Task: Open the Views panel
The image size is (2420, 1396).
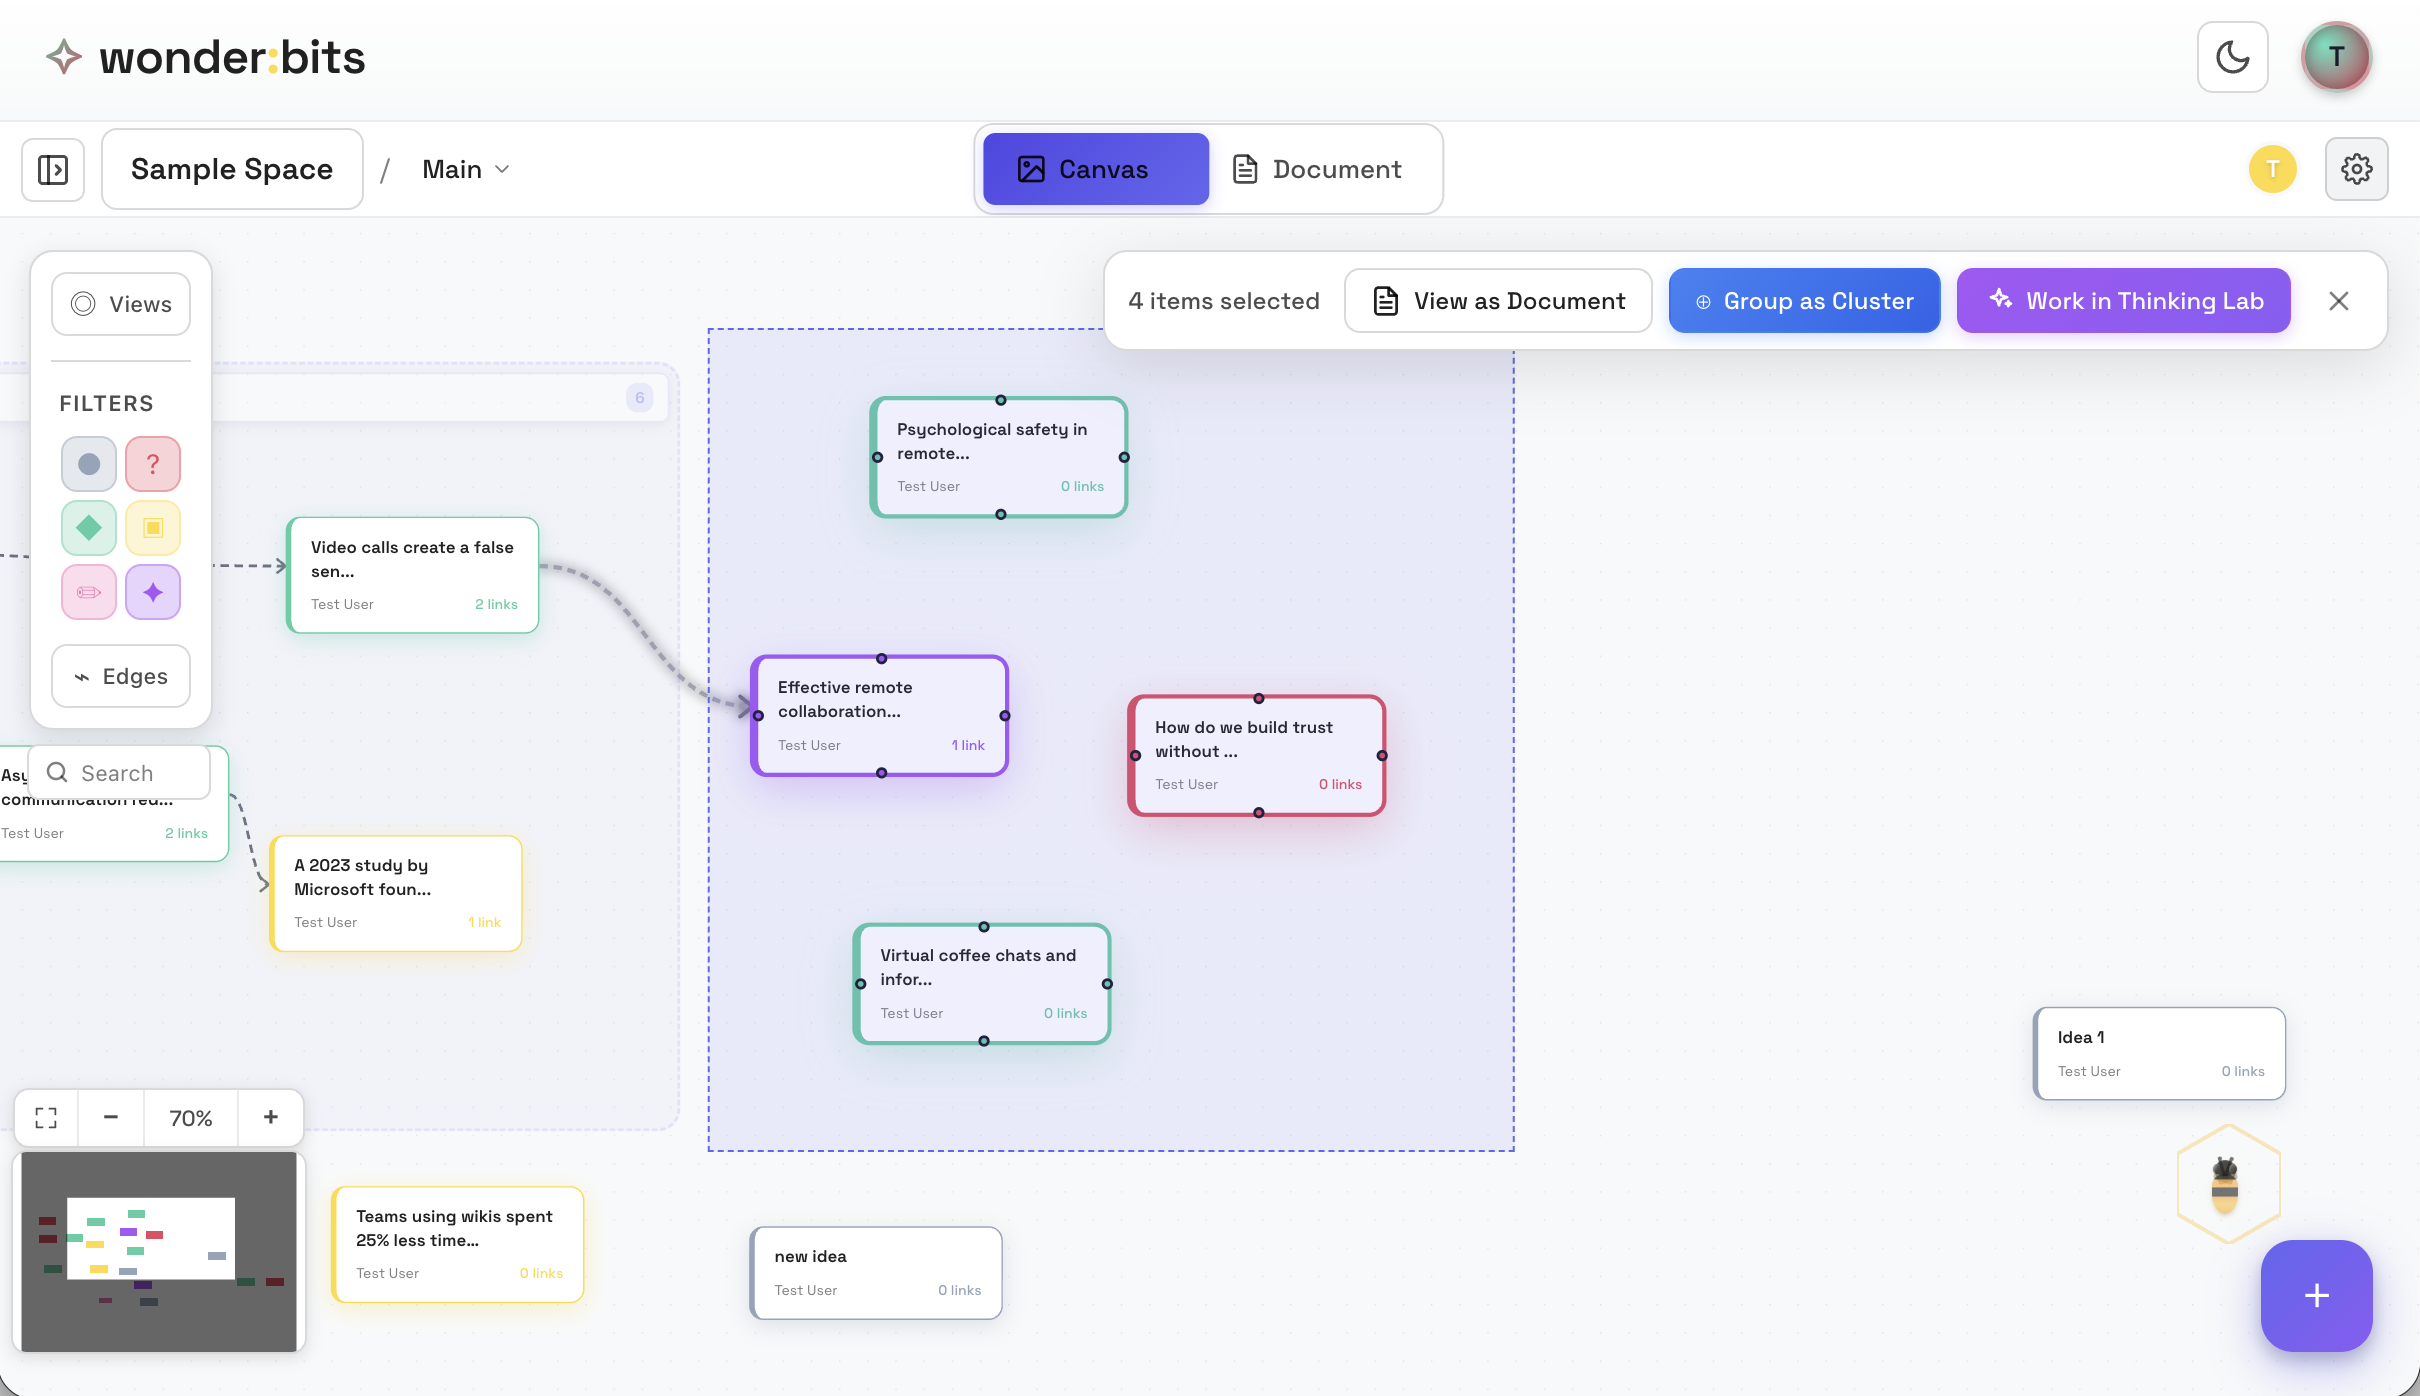Action: click(120, 303)
